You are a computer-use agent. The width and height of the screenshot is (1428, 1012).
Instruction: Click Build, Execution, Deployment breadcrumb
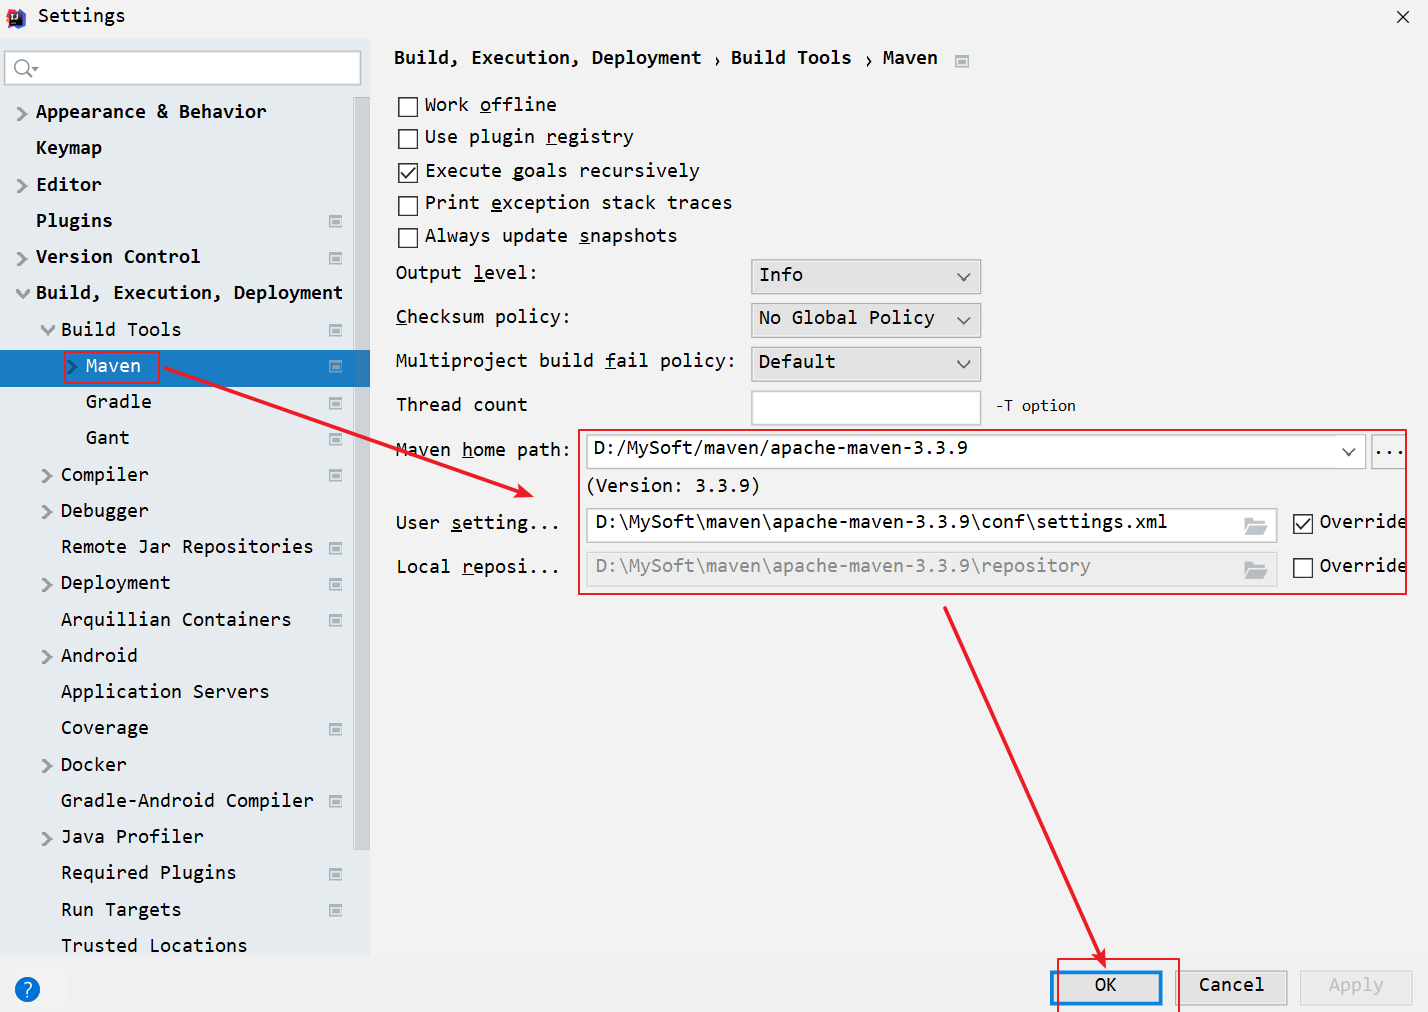tap(548, 58)
